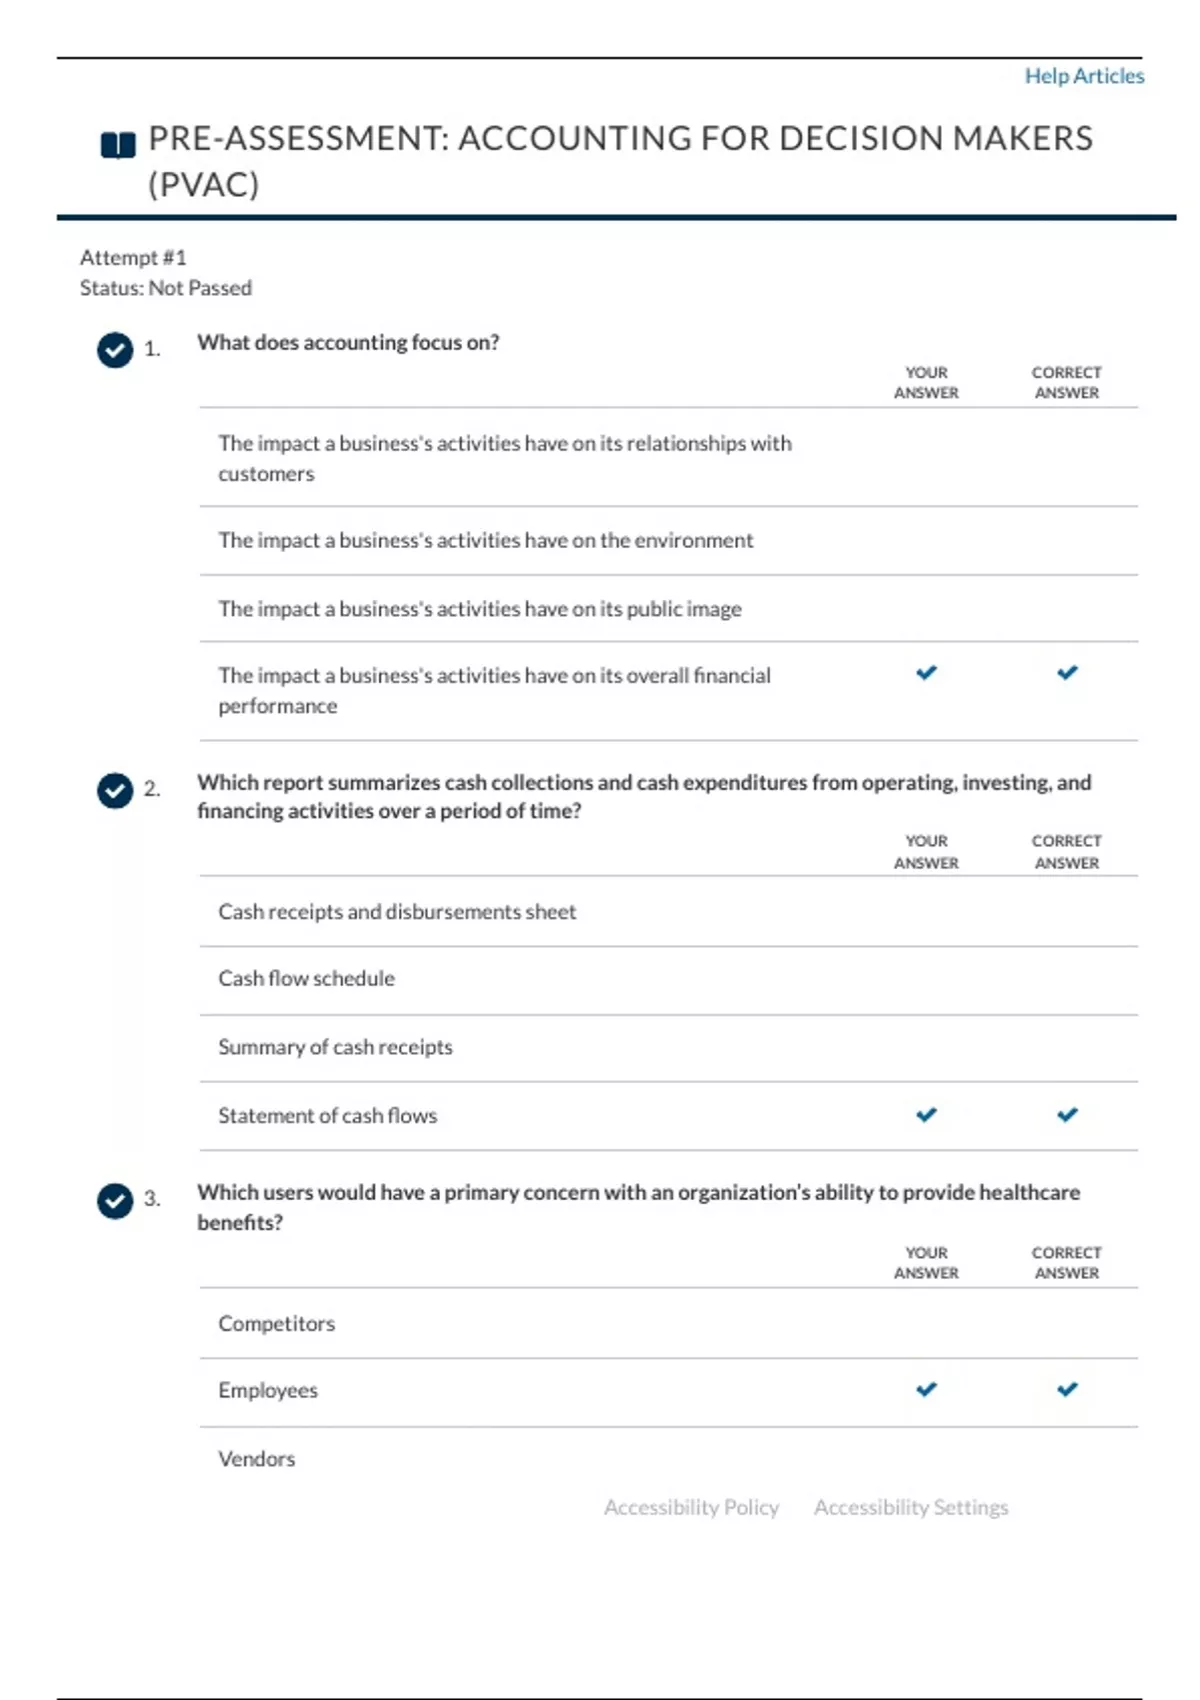Select the Competitors answer option

pos(668,1323)
